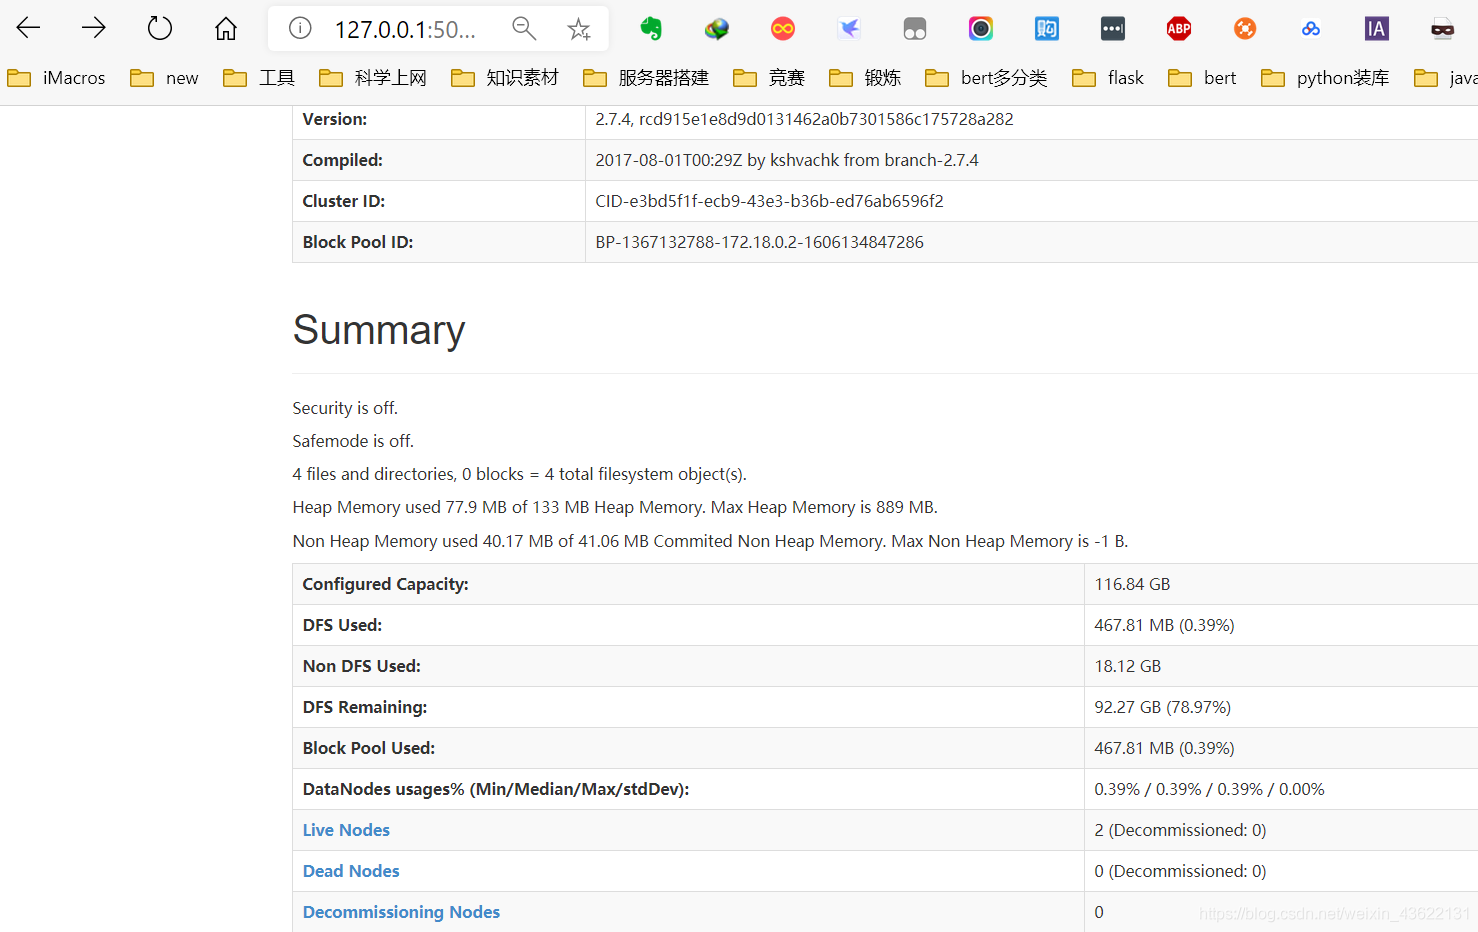Open the 科学上网 bookmarks folder
This screenshot has height=932, width=1478.
(x=373, y=78)
